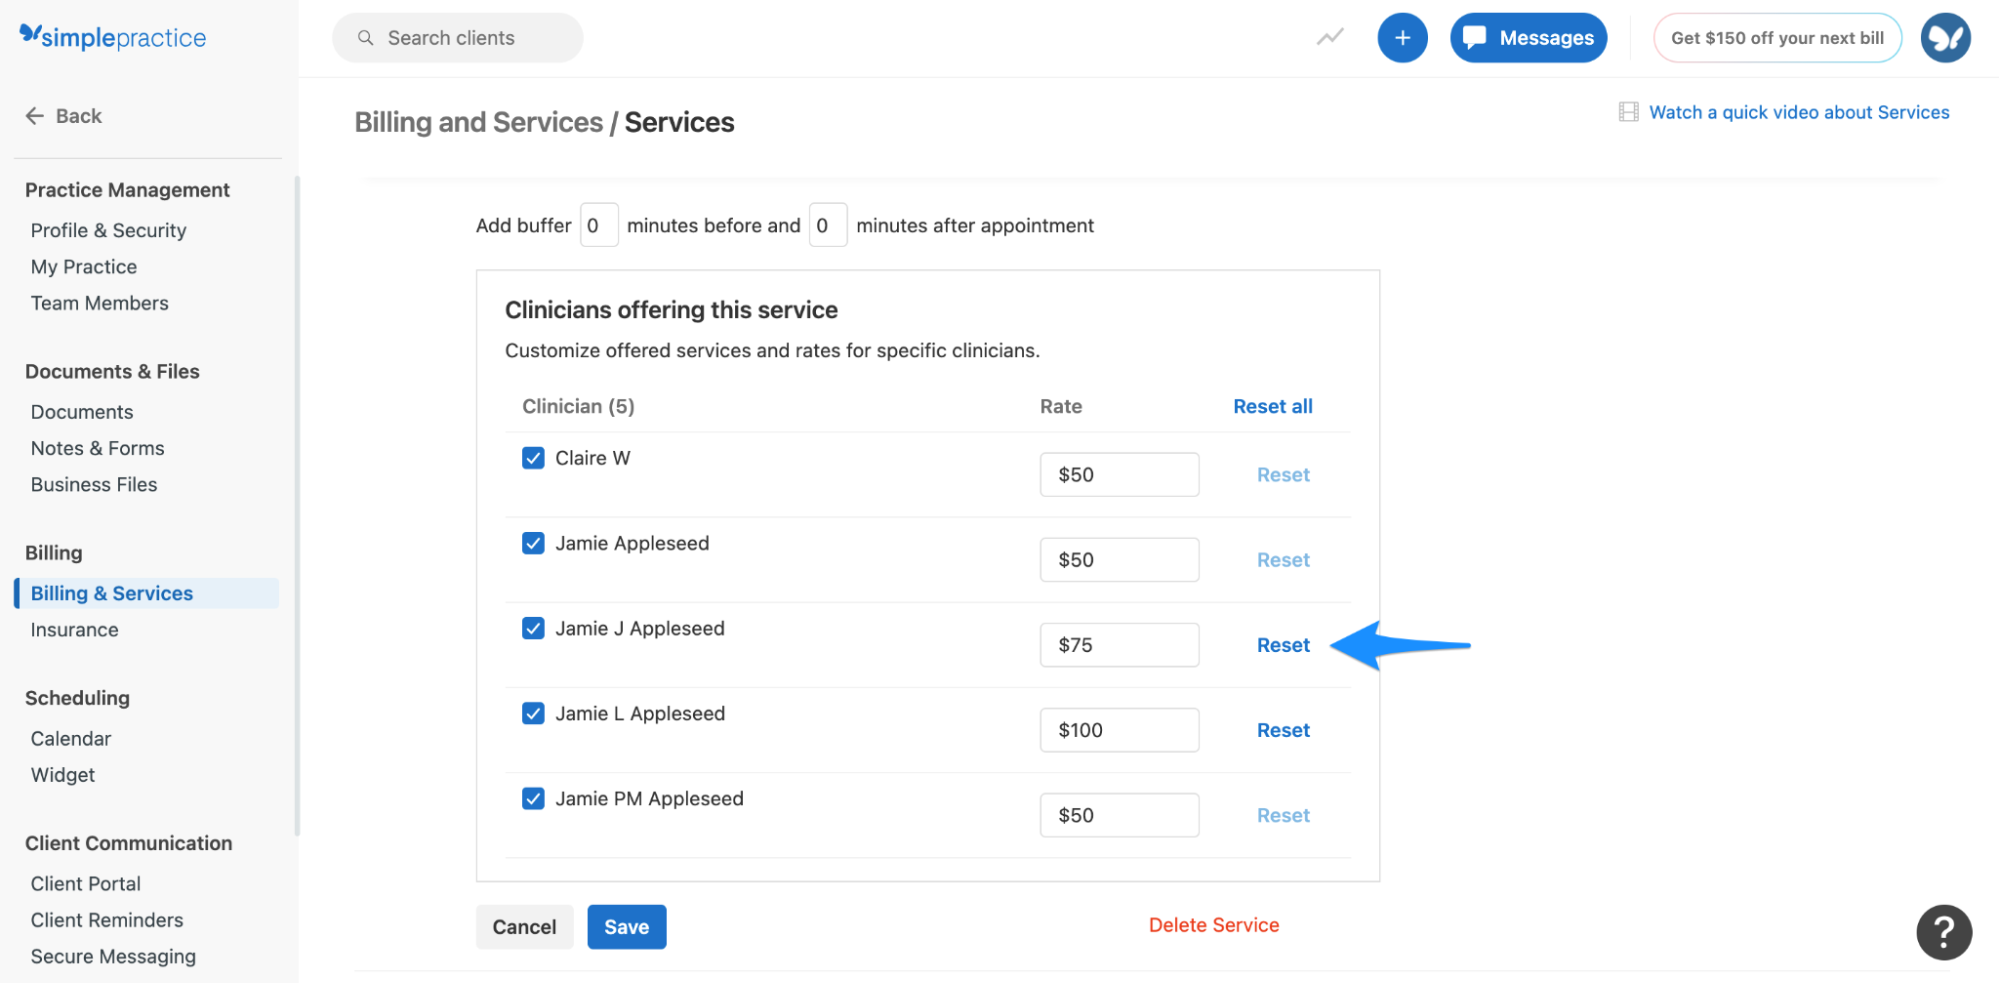Click Reset all rates

(1272, 406)
